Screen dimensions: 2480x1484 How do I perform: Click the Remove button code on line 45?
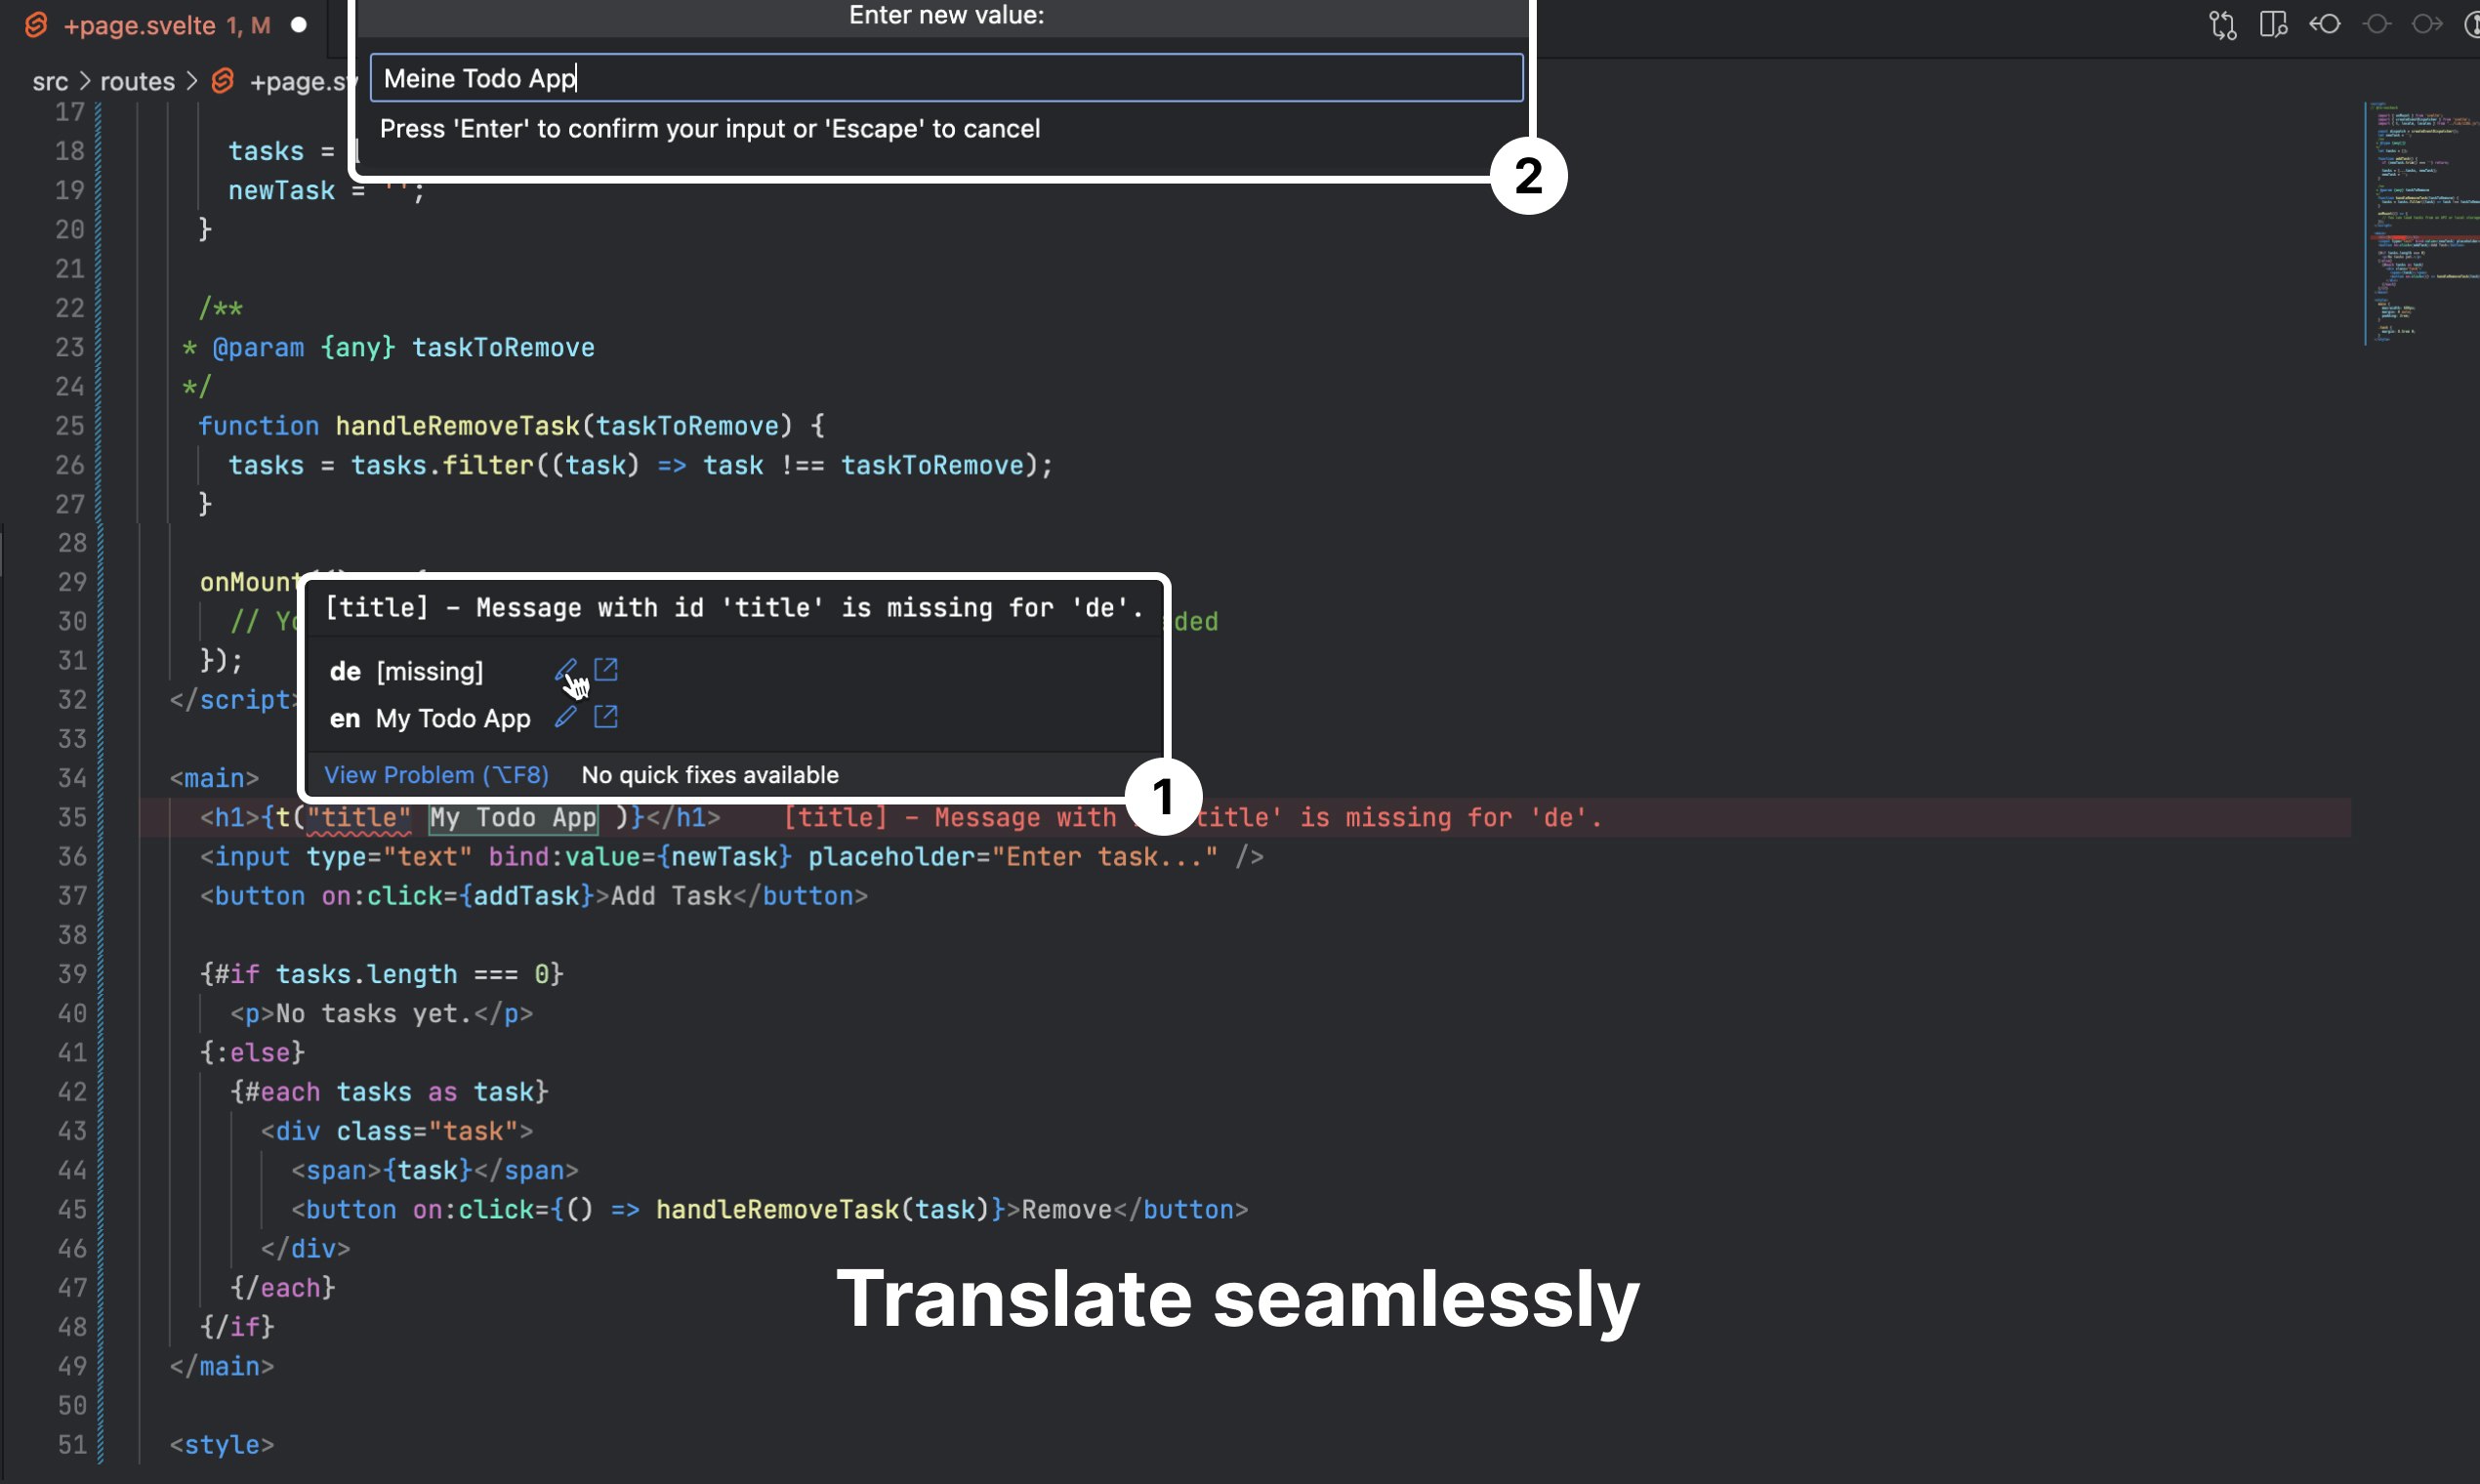770,1210
